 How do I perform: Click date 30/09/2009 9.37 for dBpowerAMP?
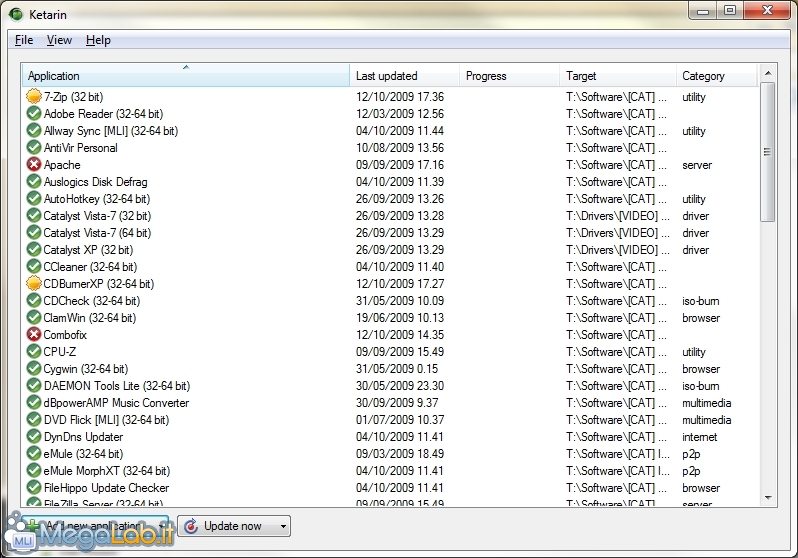click(x=397, y=403)
